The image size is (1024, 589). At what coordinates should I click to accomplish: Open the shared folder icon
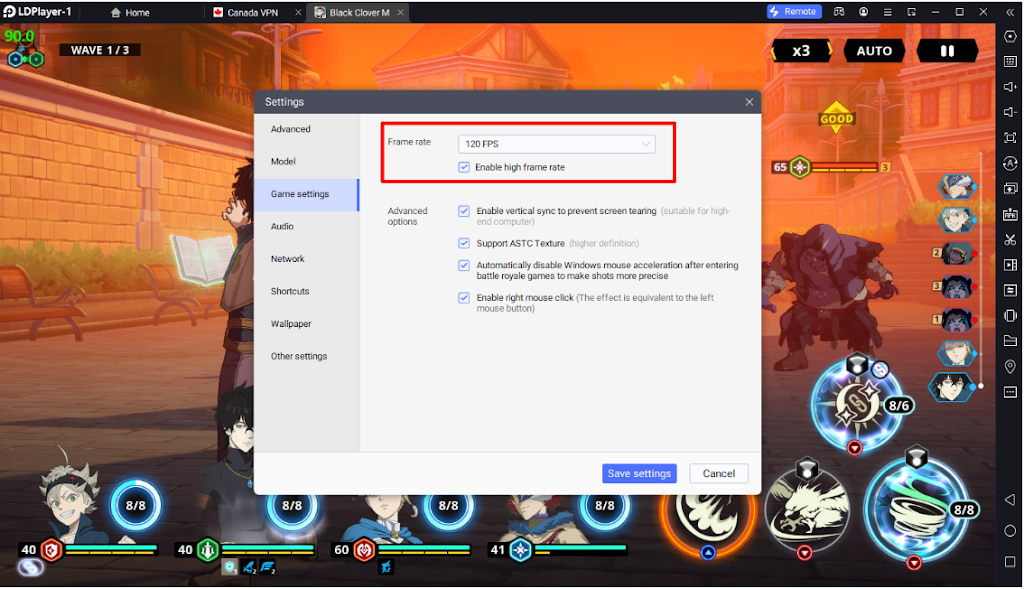[1010, 341]
